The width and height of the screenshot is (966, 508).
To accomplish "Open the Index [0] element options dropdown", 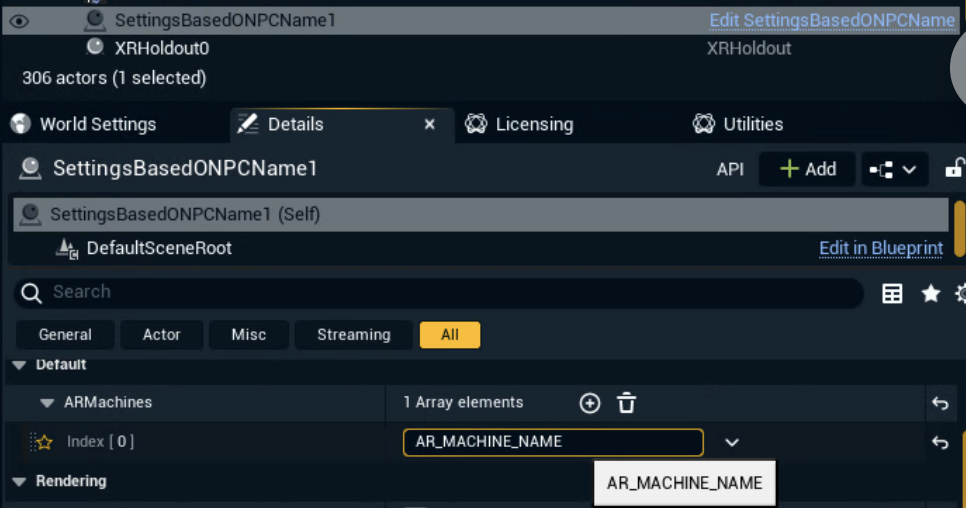I will pos(732,443).
